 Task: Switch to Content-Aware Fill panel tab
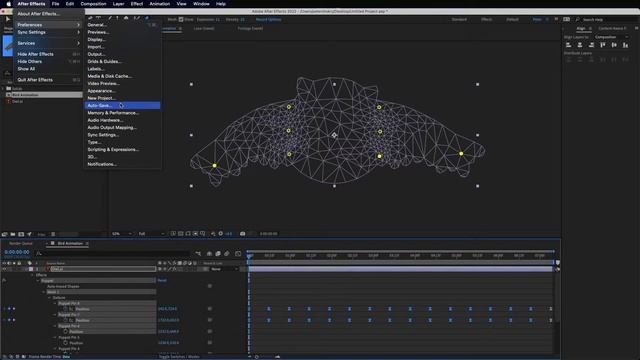click(612, 29)
